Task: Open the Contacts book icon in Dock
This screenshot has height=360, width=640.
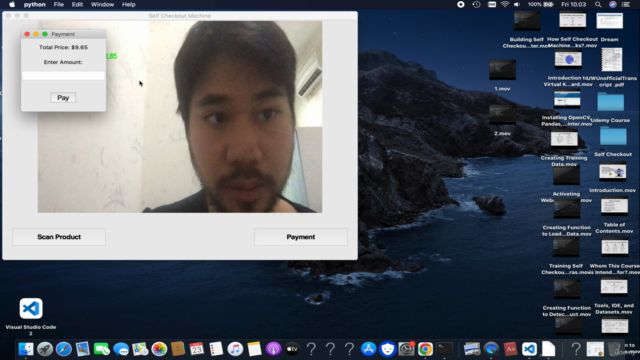Action: point(178,349)
